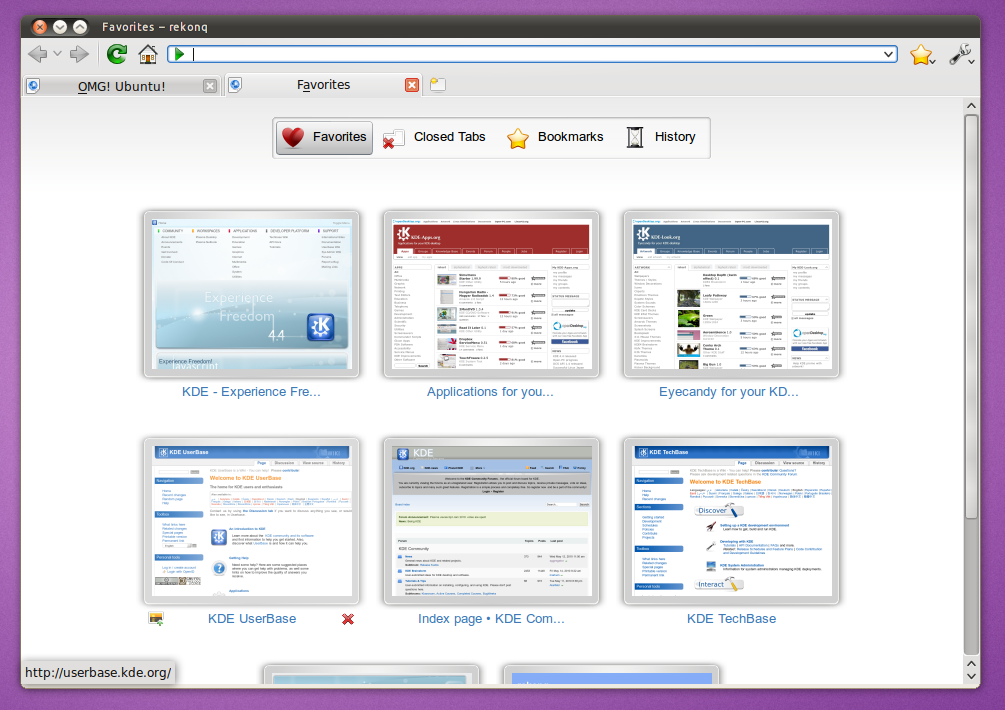Follow the 'KDE - Experience Fre...' link
1005x710 pixels.
(x=251, y=392)
